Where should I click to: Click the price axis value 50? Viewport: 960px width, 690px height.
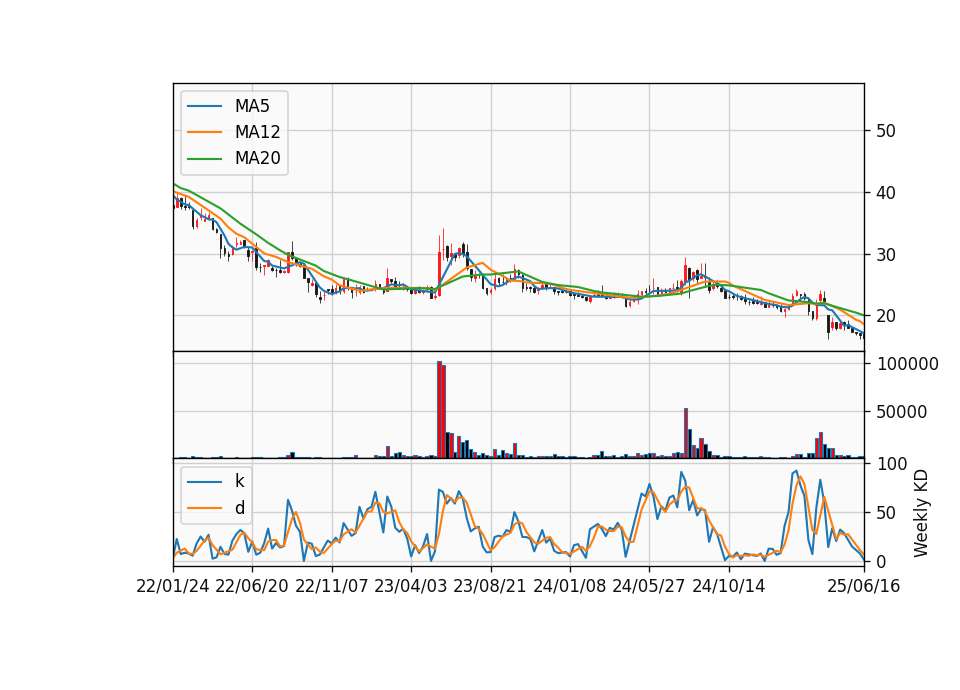pyautogui.click(x=886, y=131)
